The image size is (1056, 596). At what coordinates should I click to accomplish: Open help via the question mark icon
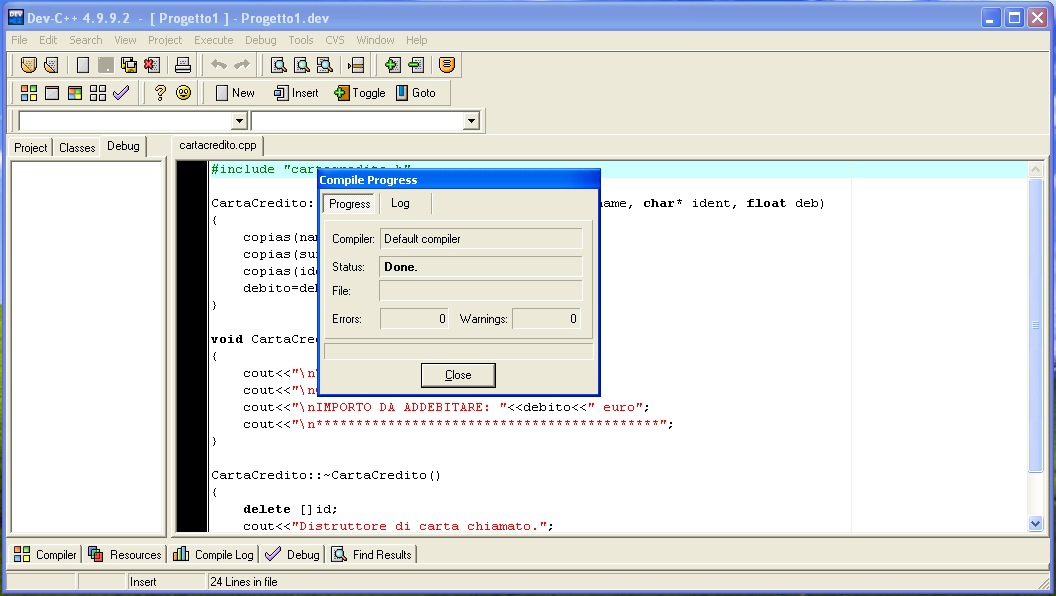point(159,93)
